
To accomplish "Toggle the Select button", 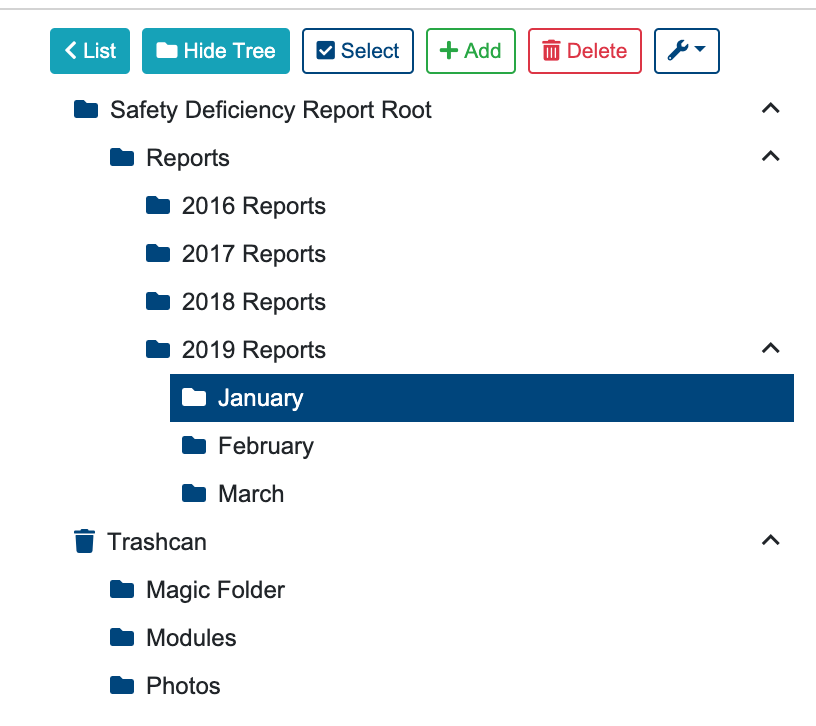I will coord(358,51).
